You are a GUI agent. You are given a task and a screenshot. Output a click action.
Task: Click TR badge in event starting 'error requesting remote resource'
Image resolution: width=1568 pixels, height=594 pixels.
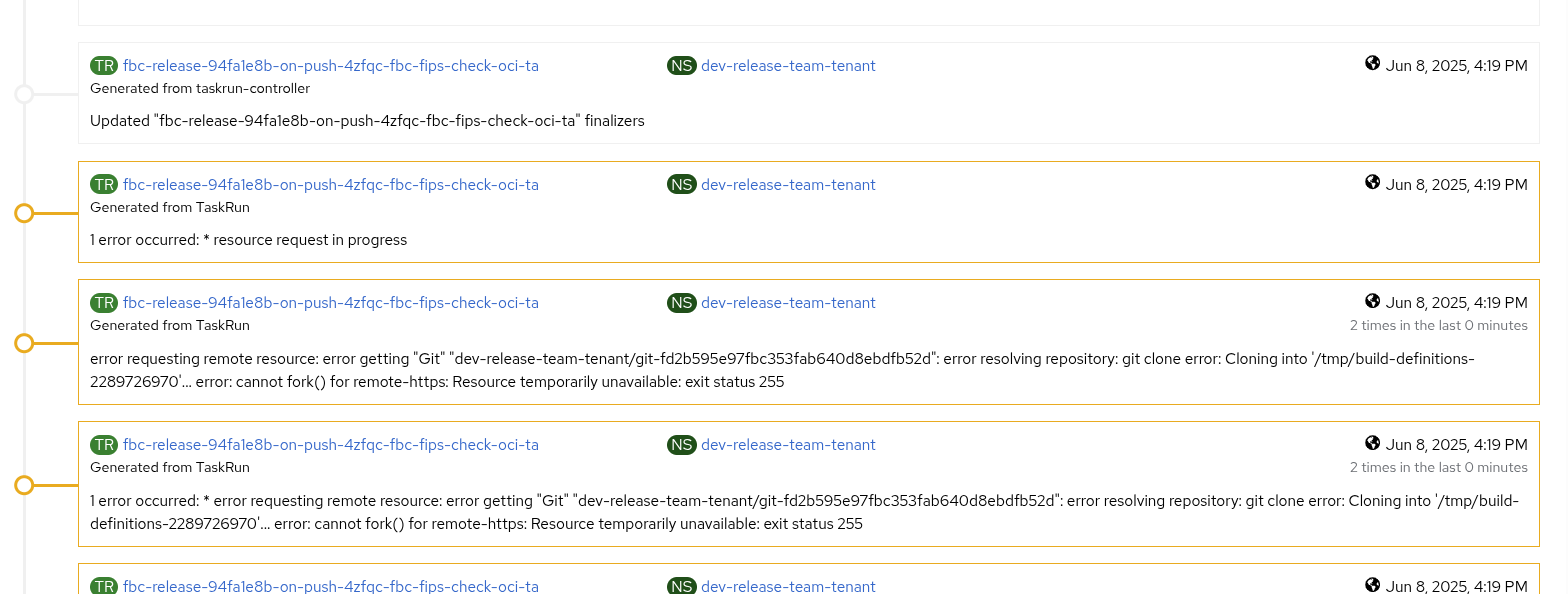[x=104, y=303]
